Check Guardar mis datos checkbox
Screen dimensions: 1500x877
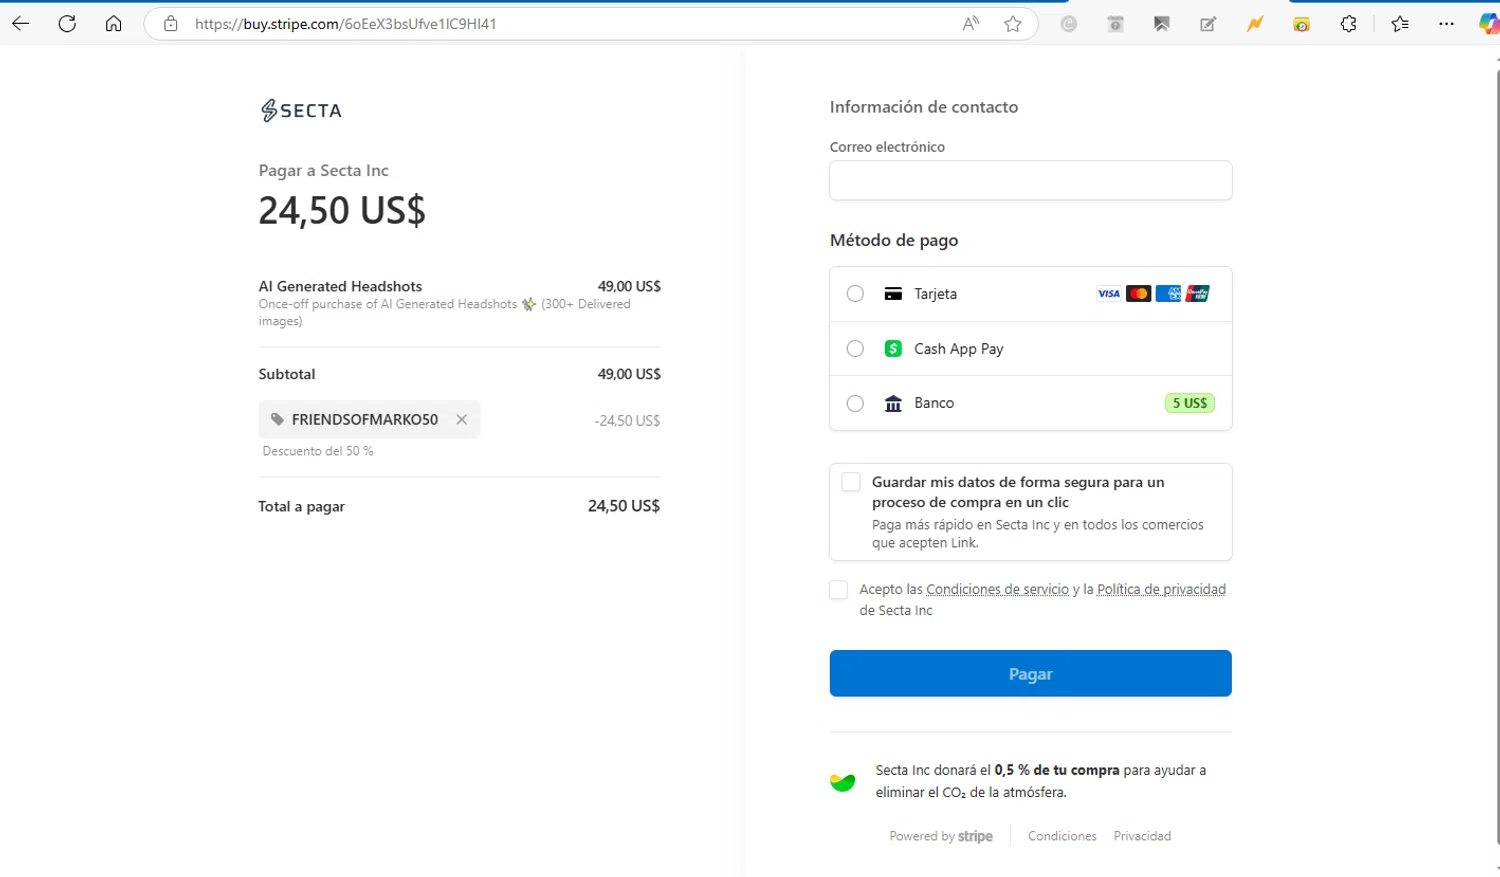point(851,482)
